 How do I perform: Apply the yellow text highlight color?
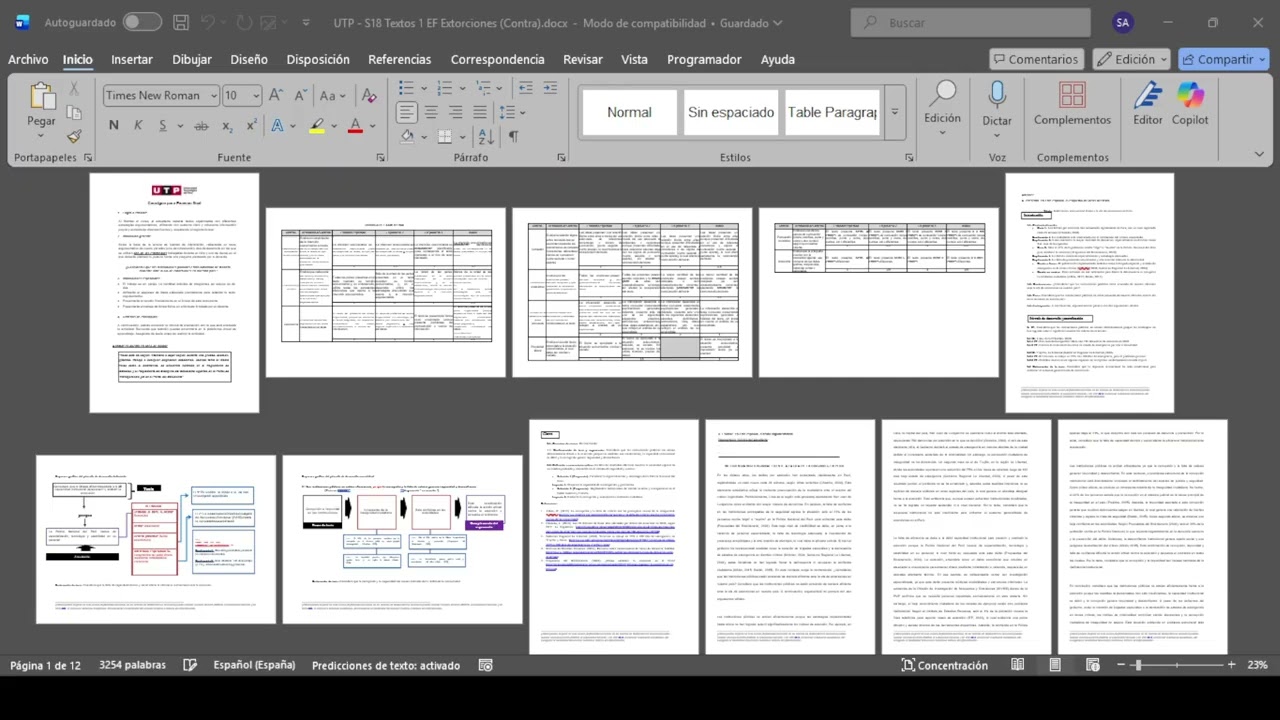pyautogui.click(x=316, y=125)
